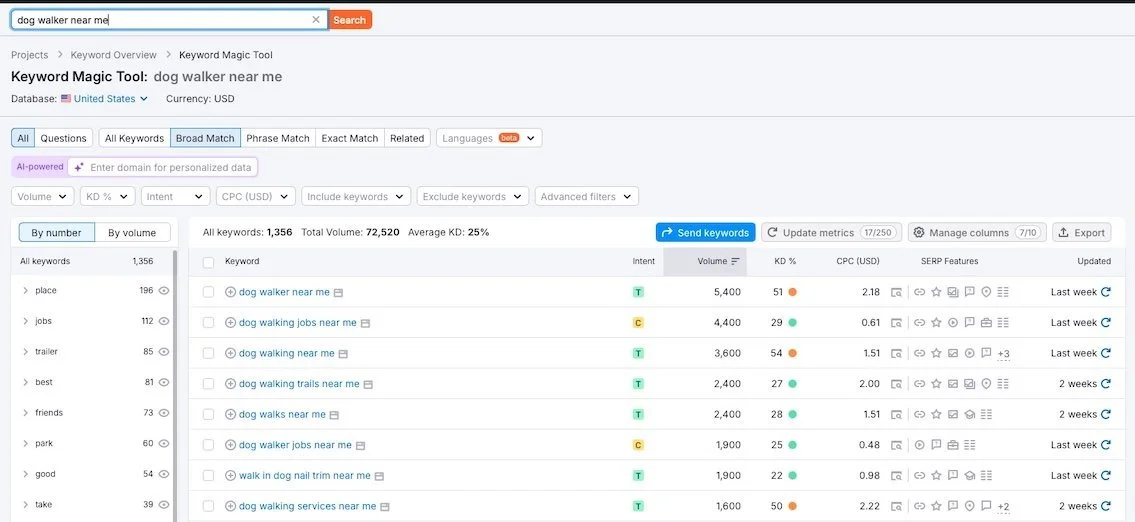Click the Send keywords button
The width and height of the screenshot is (1135, 522).
[x=706, y=232]
